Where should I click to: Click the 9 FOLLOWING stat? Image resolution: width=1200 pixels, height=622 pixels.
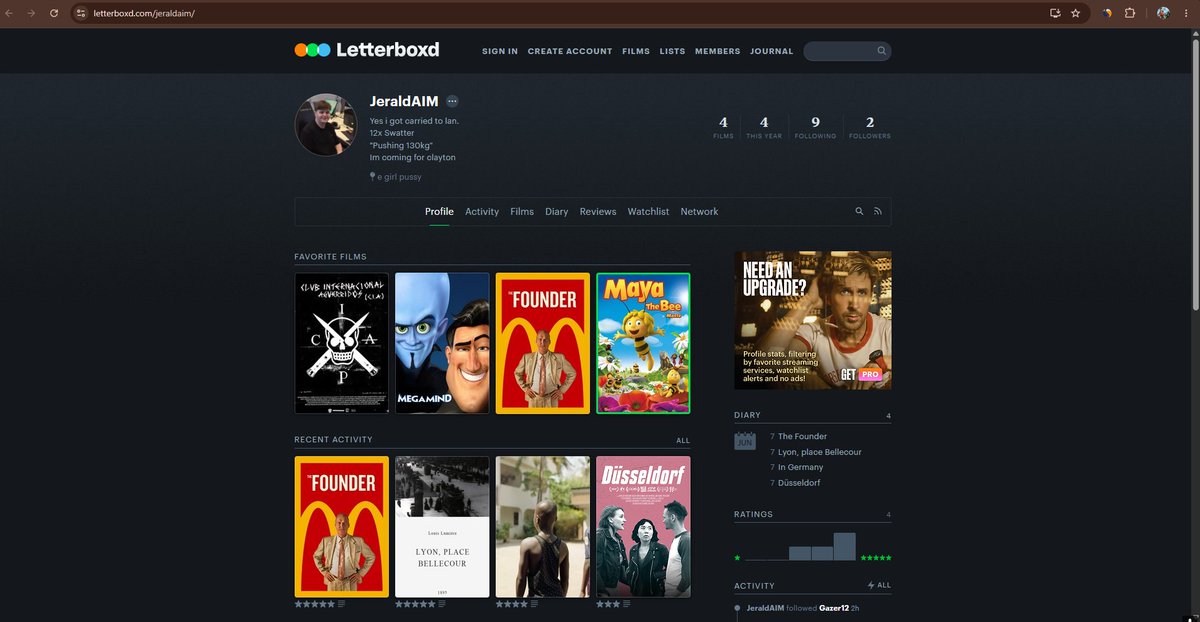[815, 127]
